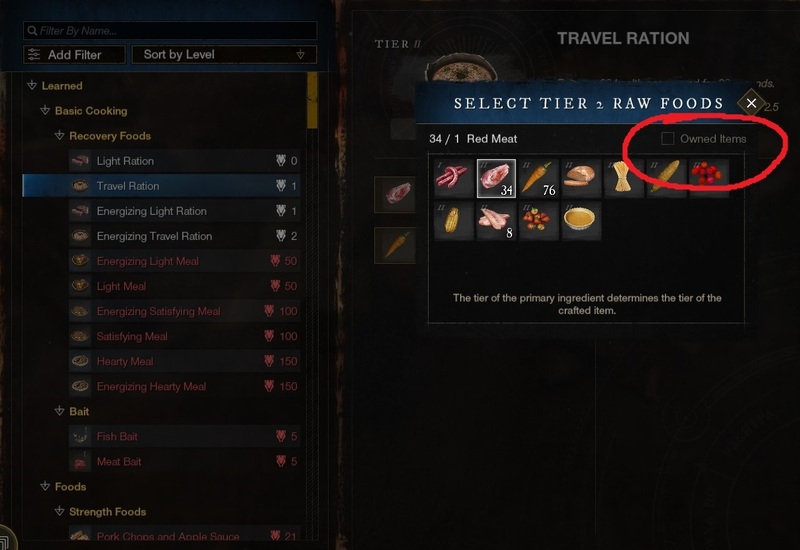The height and width of the screenshot is (550, 800).
Task: Select the sausage ingredient icon
Action: tap(454, 178)
